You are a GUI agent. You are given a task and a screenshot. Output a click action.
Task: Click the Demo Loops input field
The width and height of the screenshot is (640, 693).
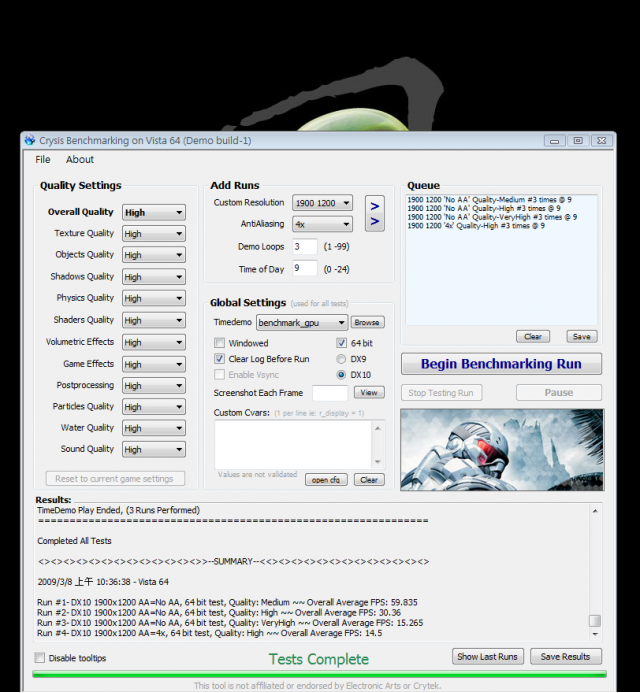[305, 247]
